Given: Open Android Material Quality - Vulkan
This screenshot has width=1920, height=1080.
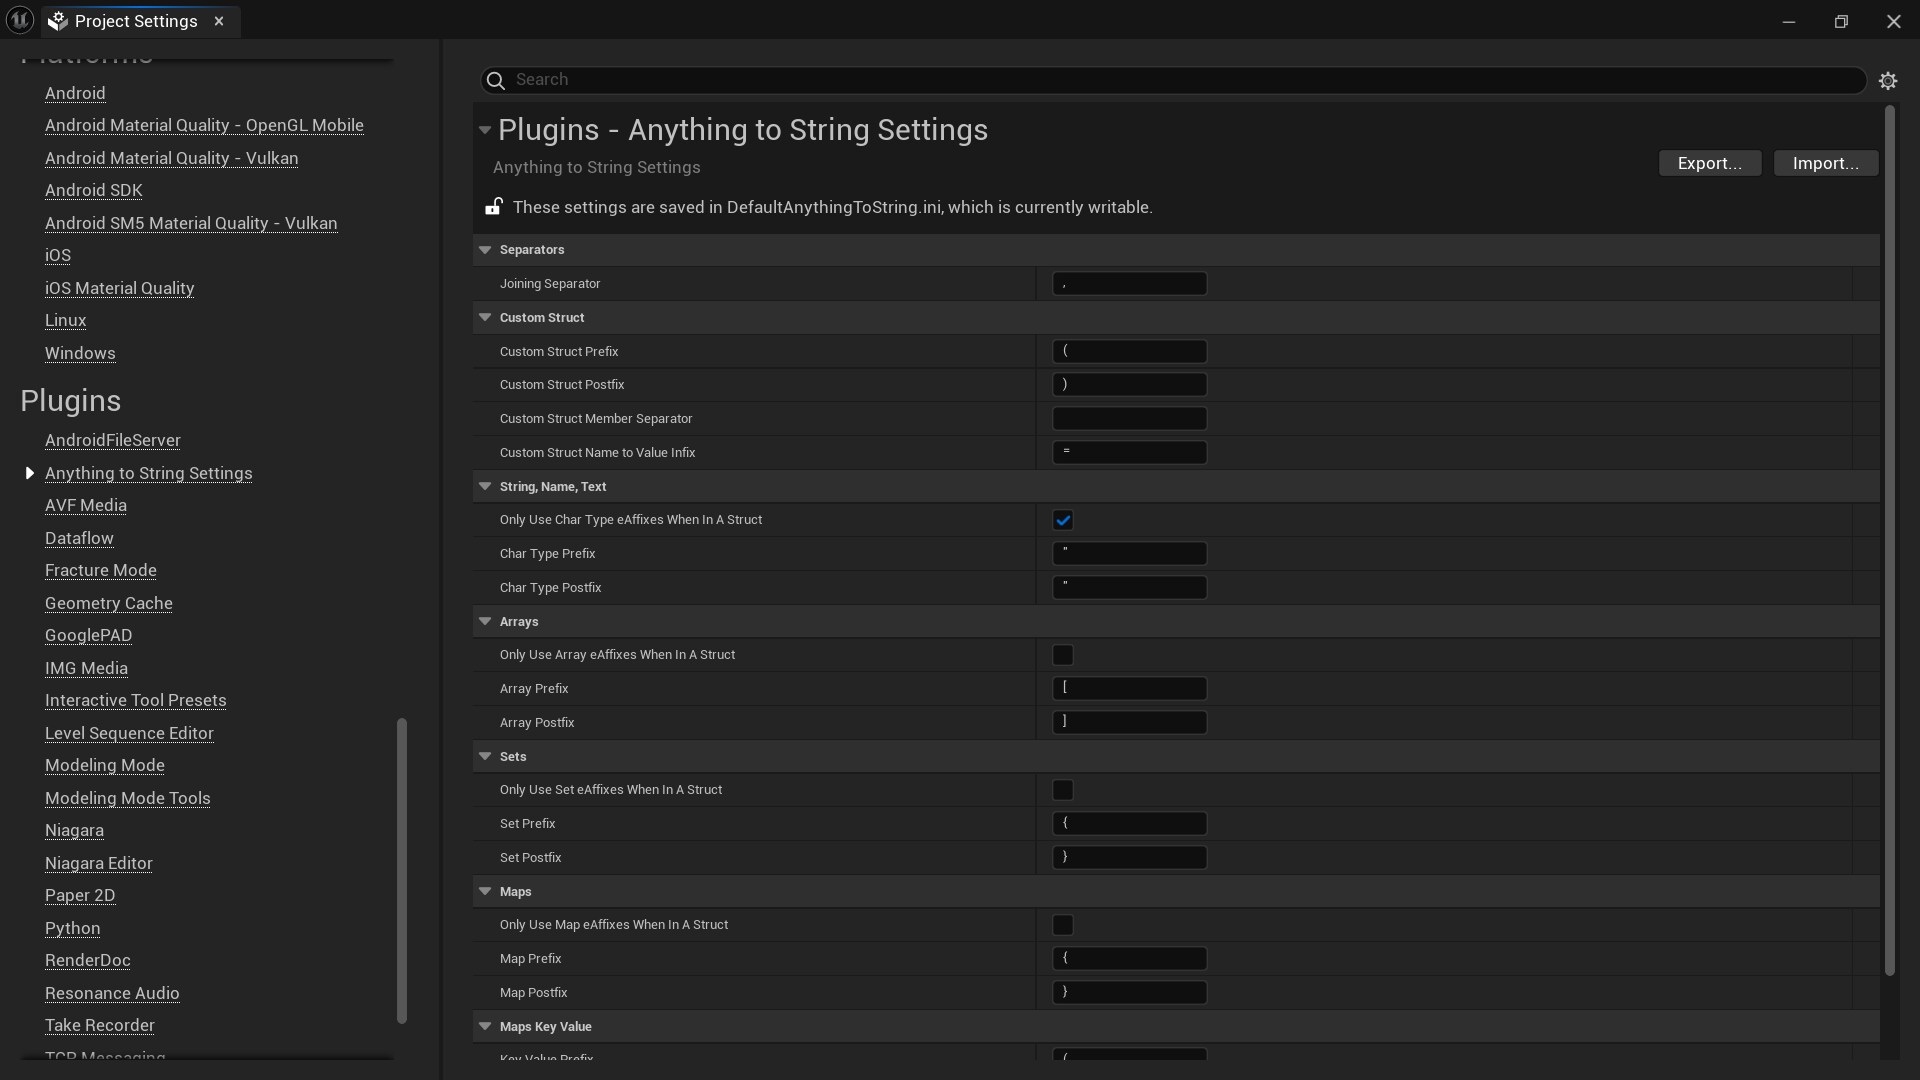Looking at the screenshot, I should tap(171, 158).
